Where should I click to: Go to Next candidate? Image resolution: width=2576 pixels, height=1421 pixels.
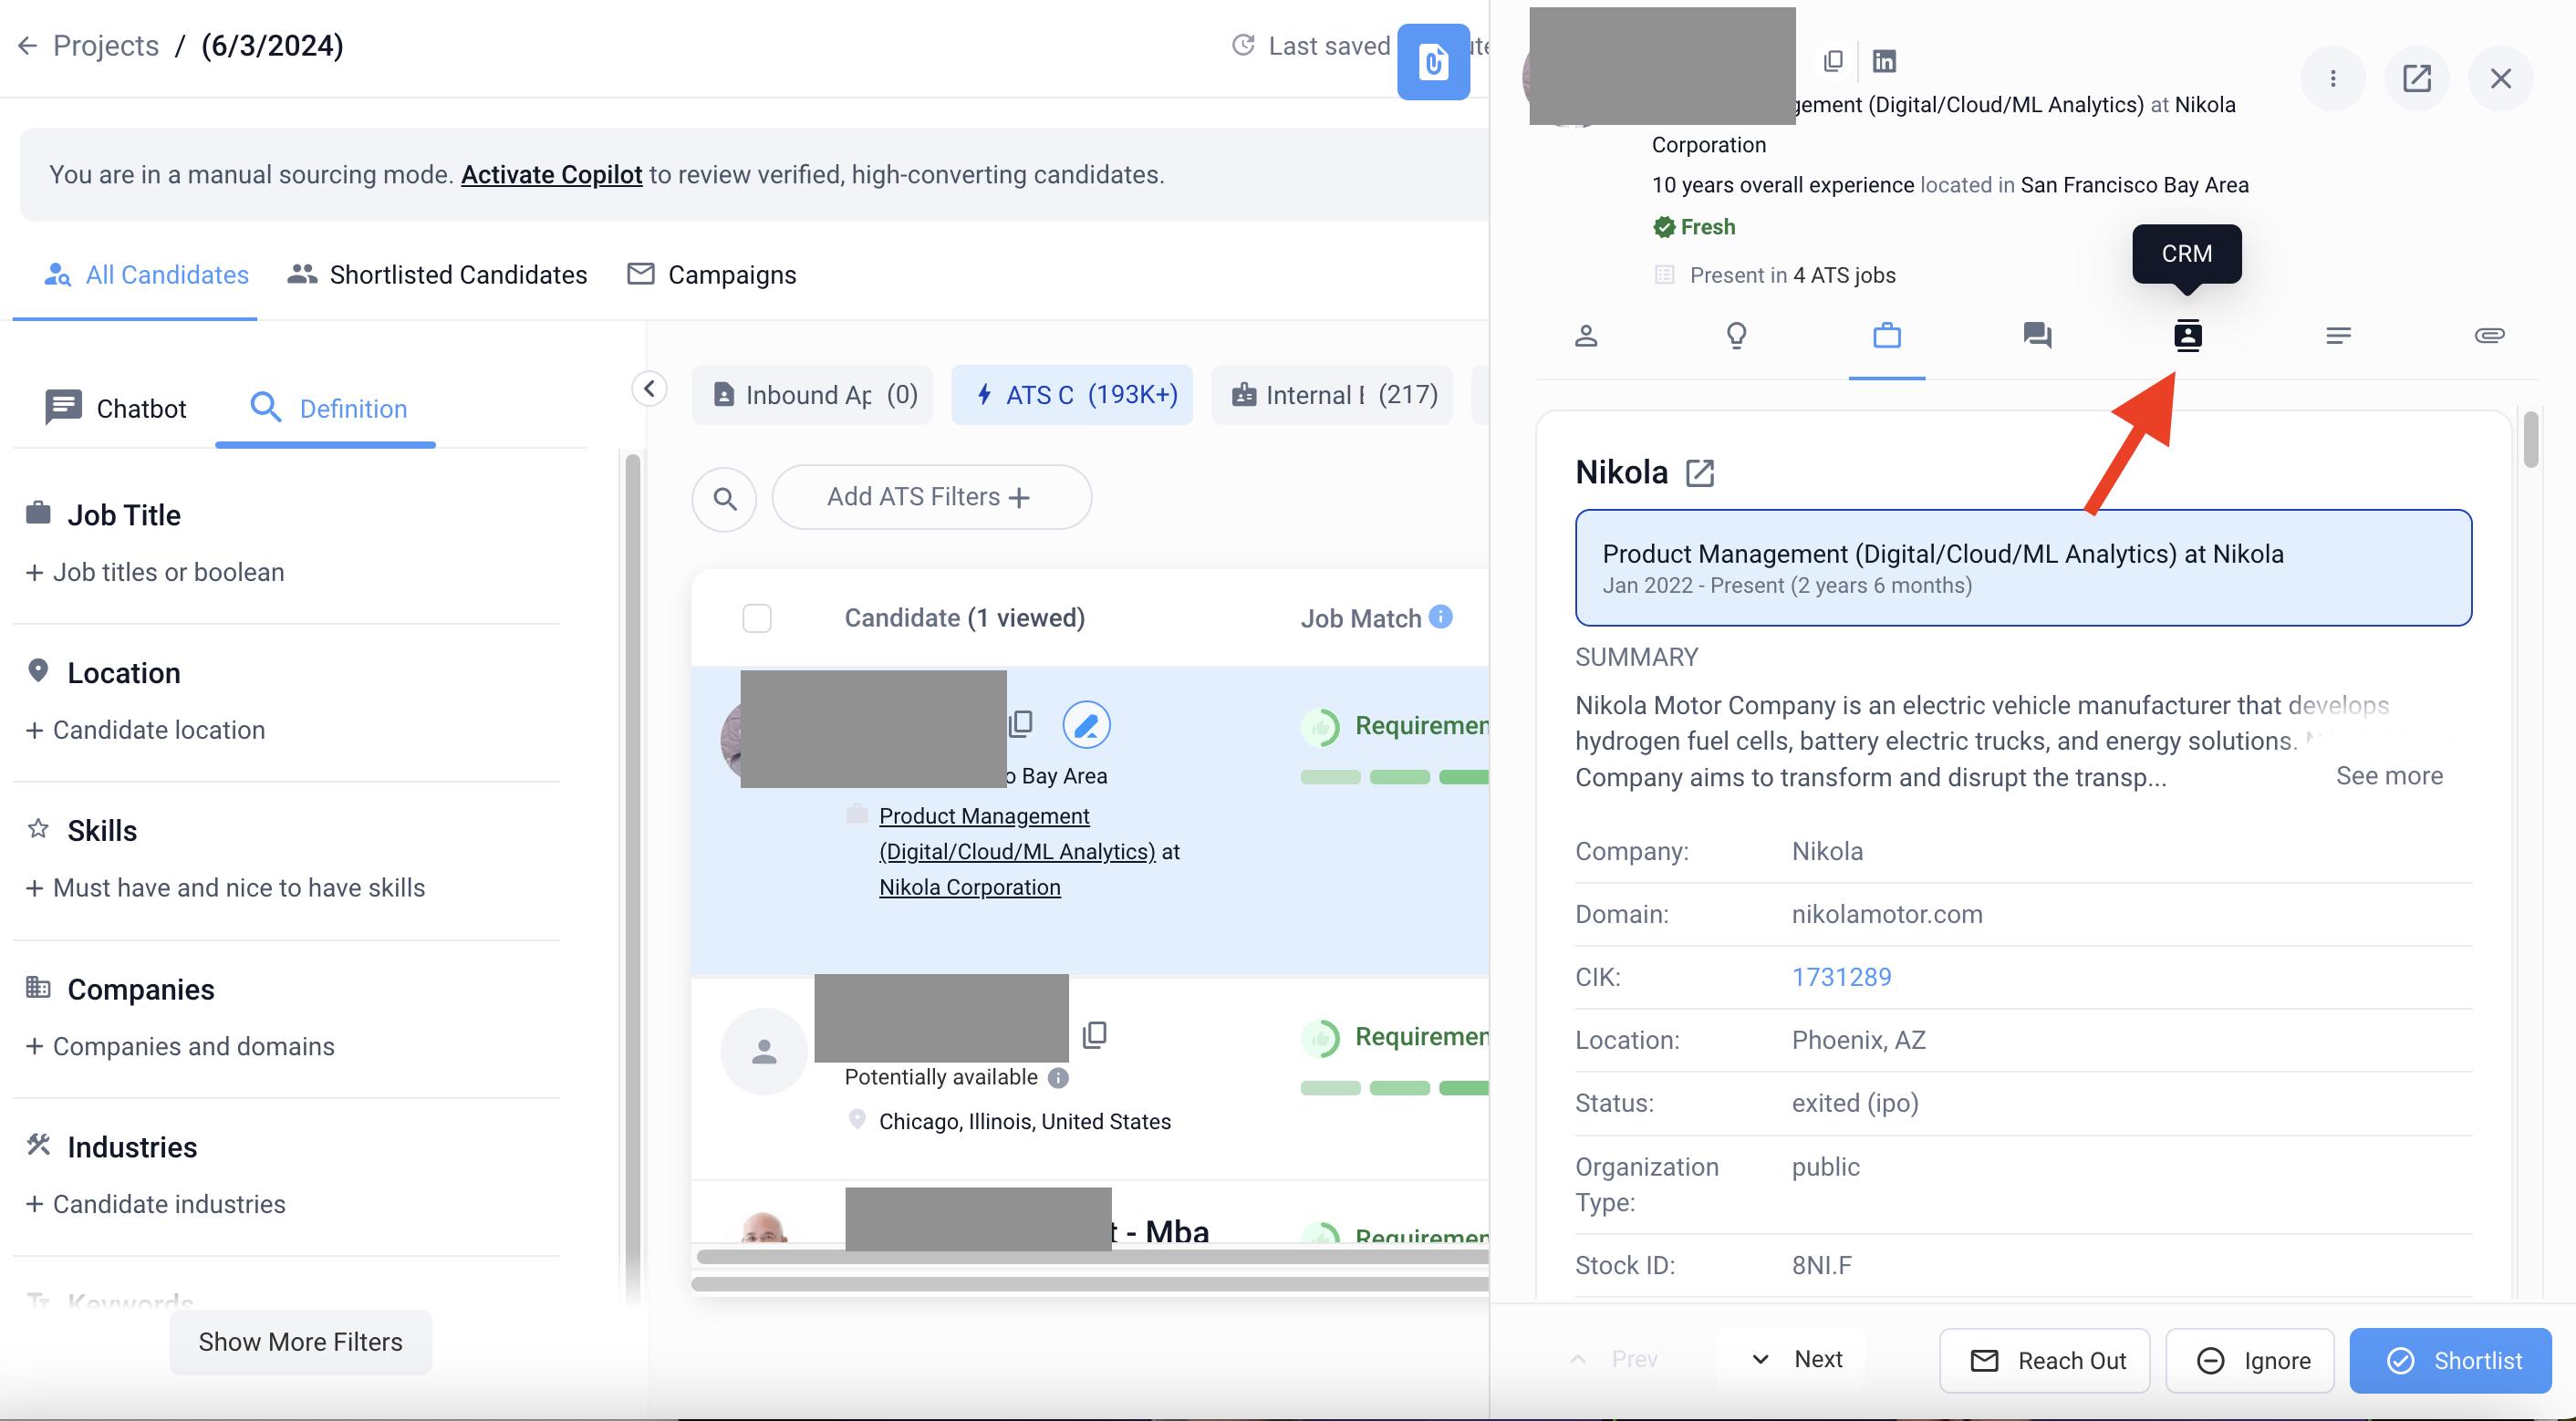tap(1799, 1359)
